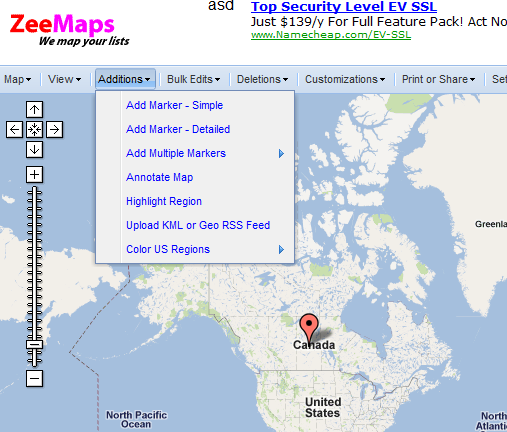Zoom out using the minus button

[34, 379]
